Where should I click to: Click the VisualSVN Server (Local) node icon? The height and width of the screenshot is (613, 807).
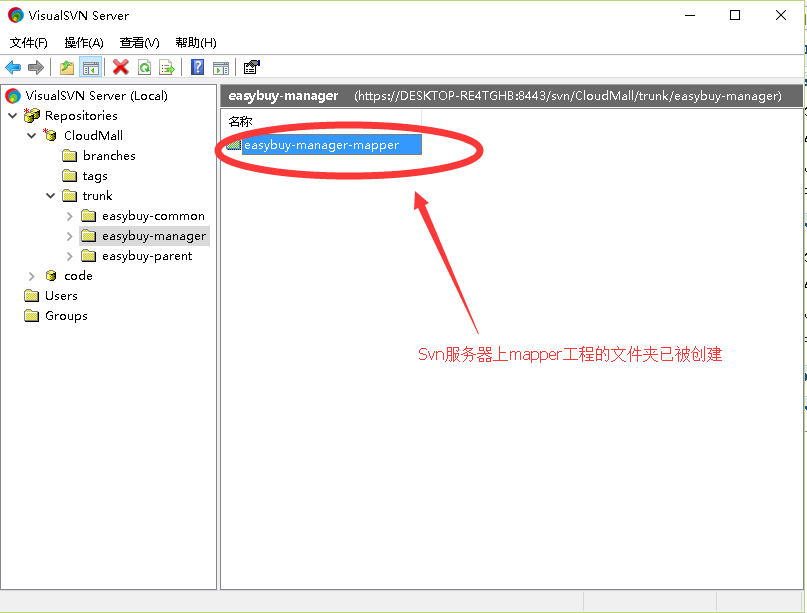coord(13,96)
